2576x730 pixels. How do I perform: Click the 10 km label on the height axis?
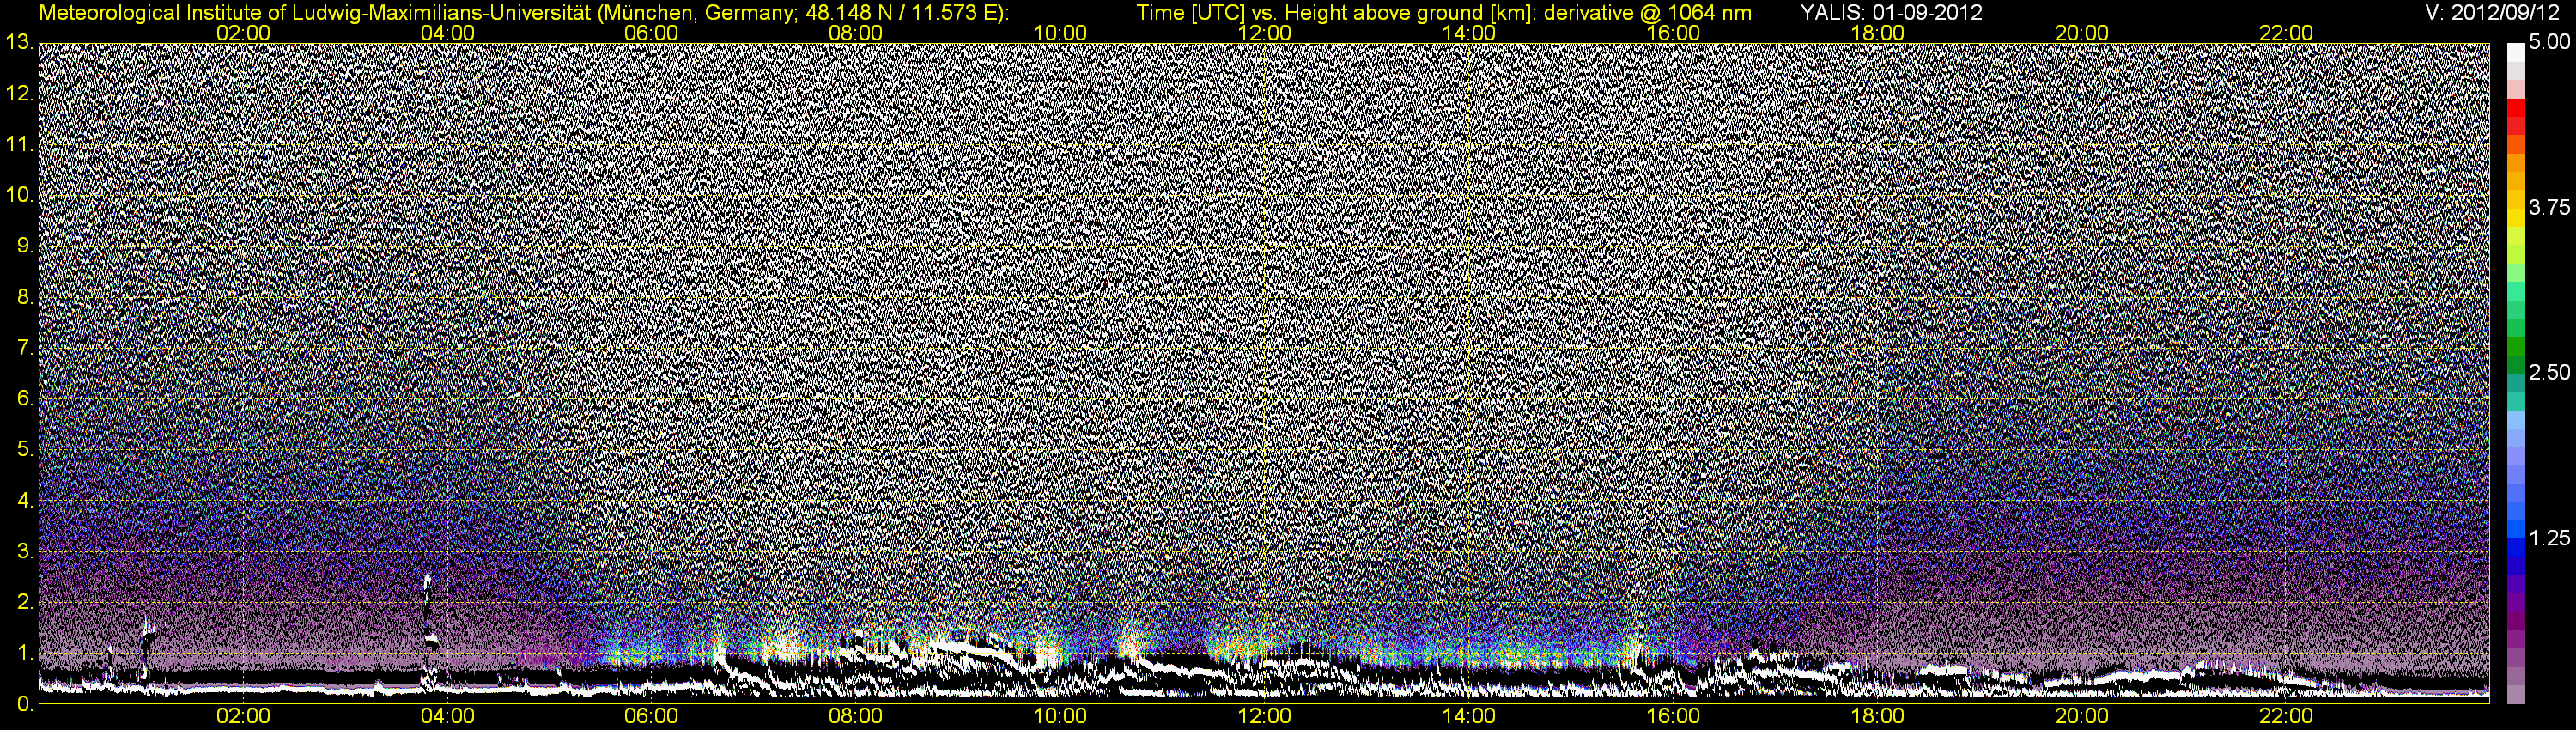[20, 194]
